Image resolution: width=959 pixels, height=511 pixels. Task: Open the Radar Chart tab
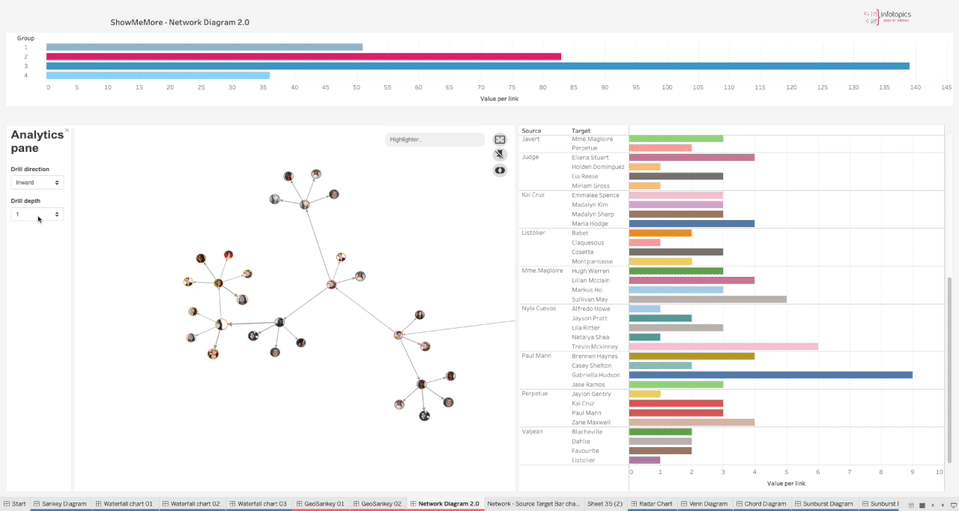tap(654, 504)
